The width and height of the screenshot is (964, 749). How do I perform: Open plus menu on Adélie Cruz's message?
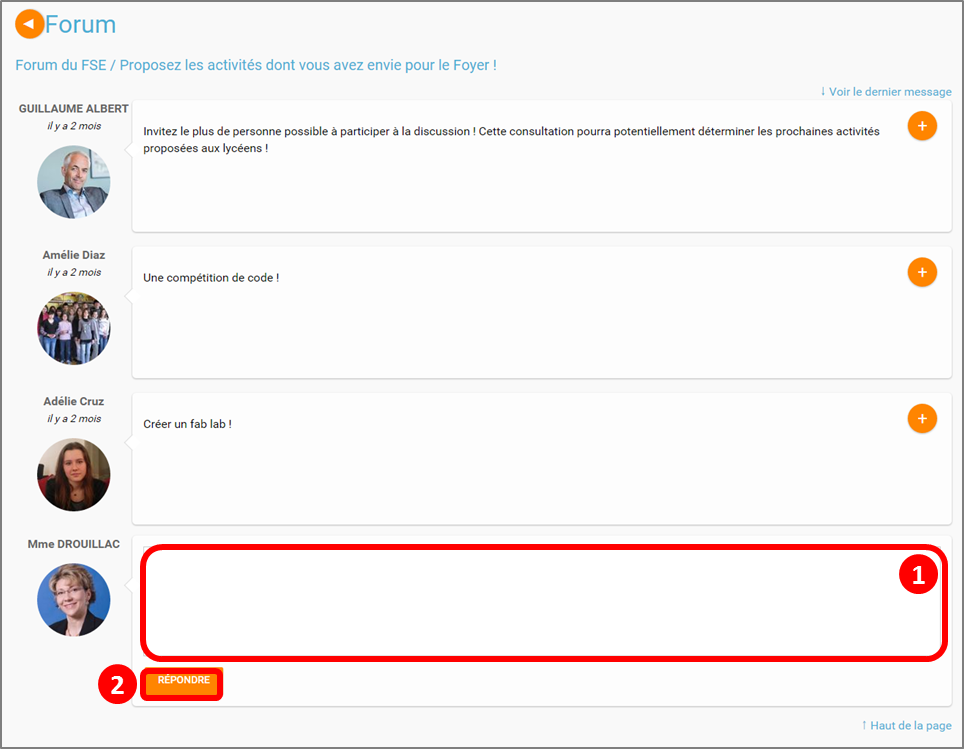click(x=921, y=419)
